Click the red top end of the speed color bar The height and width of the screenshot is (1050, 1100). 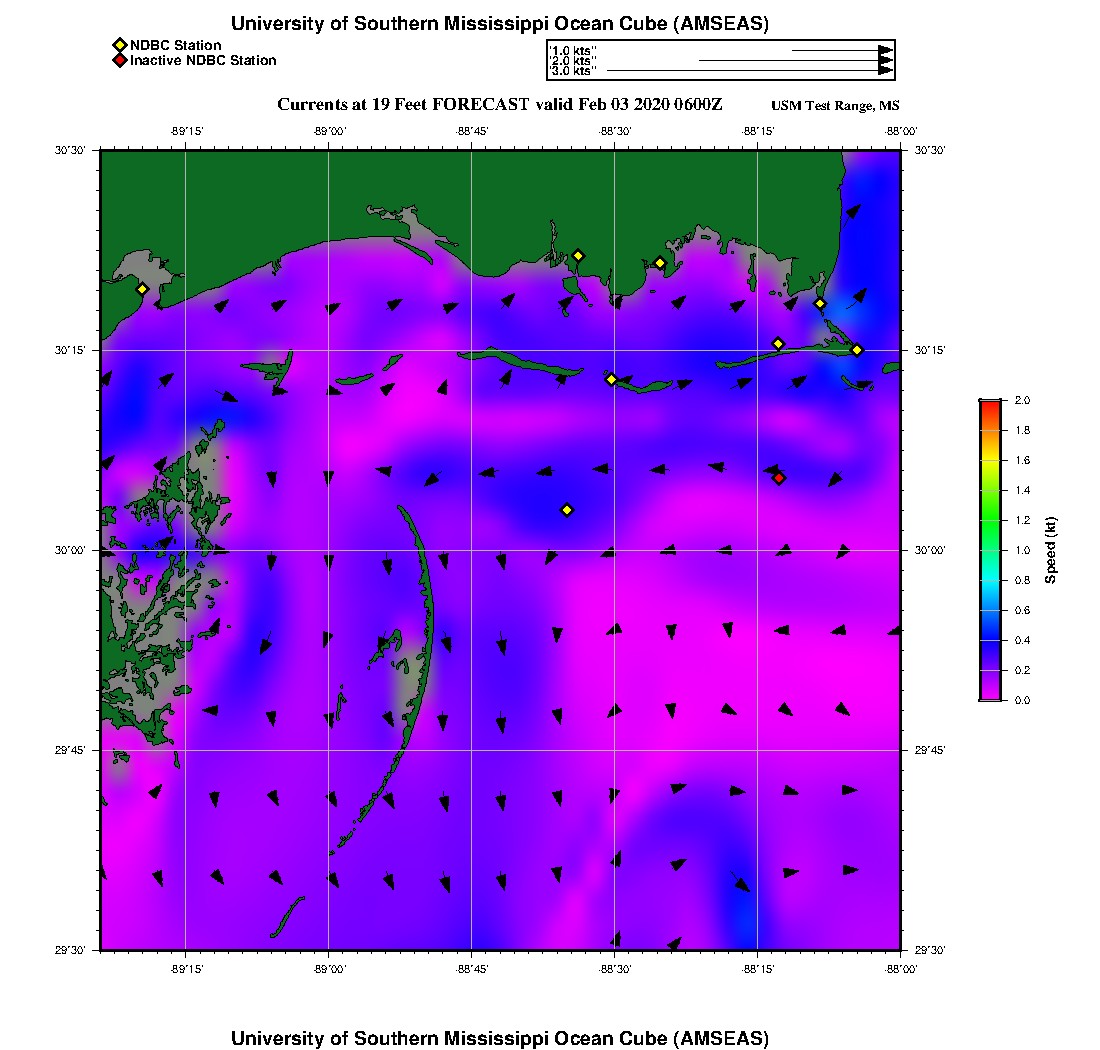point(989,403)
